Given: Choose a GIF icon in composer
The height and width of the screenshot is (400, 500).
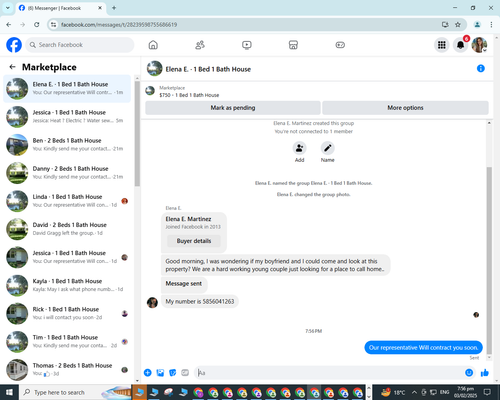Looking at the screenshot, I should (x=185, y=373).
